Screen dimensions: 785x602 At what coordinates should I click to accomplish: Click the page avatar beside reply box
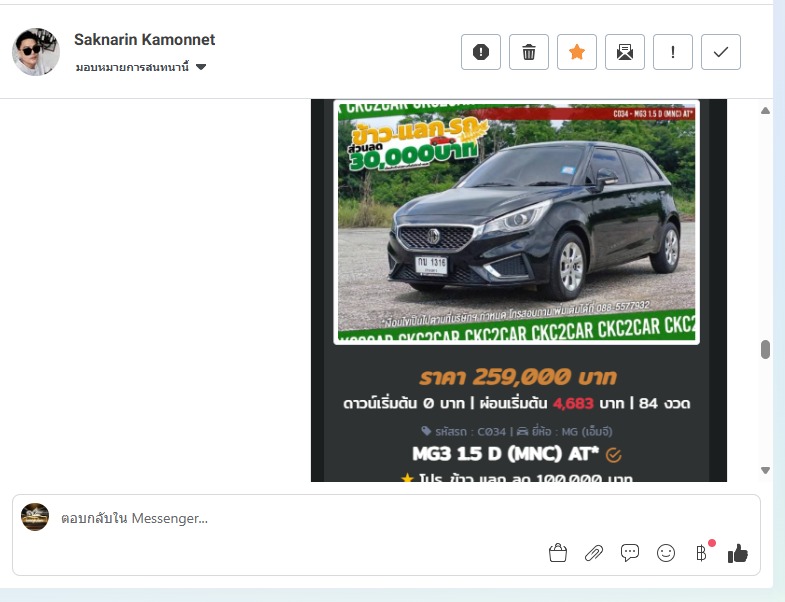(x=35, y=517)
